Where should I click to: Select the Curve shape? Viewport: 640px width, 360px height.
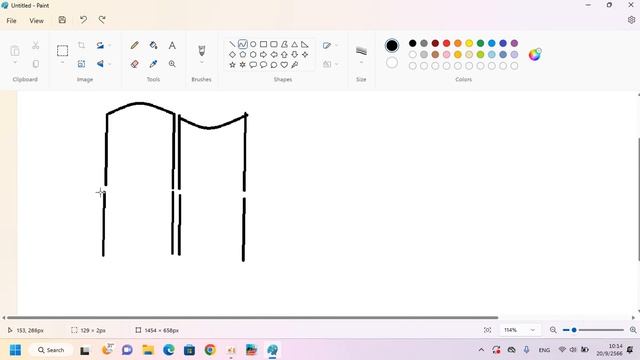point(242,44)
